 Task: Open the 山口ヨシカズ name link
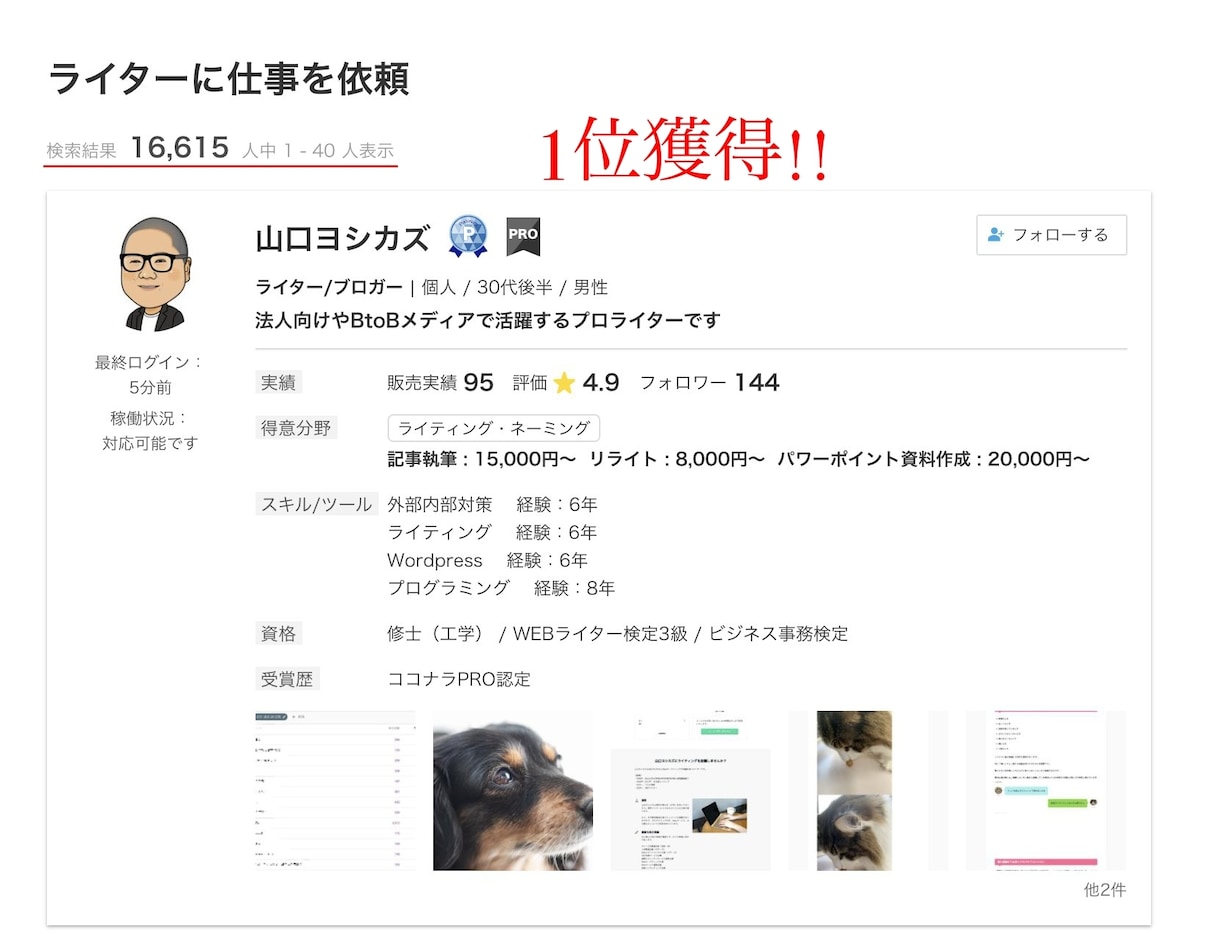[342, 239]
